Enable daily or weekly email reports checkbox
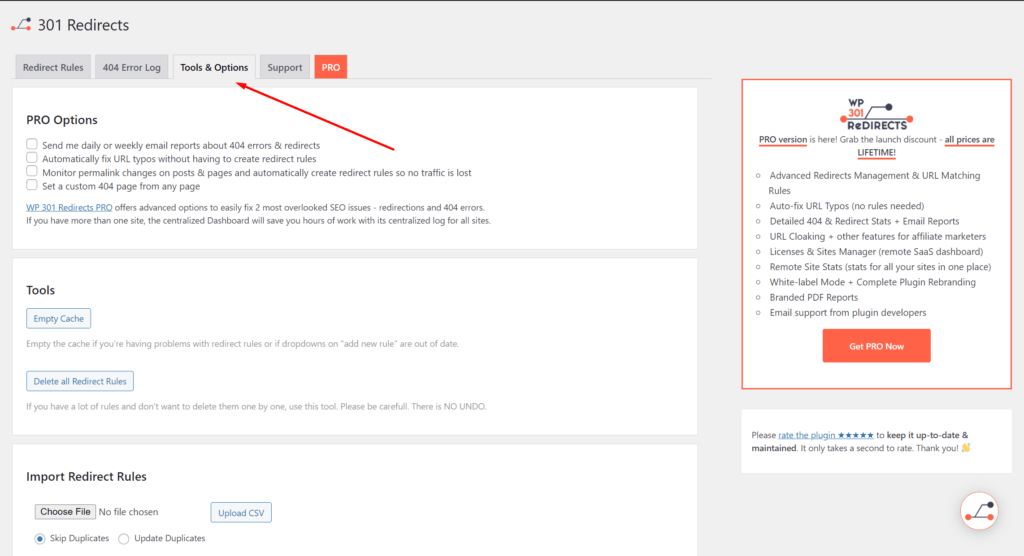Screen dimensions: 1024x556 pyautogui.click(x=33, y=145)
